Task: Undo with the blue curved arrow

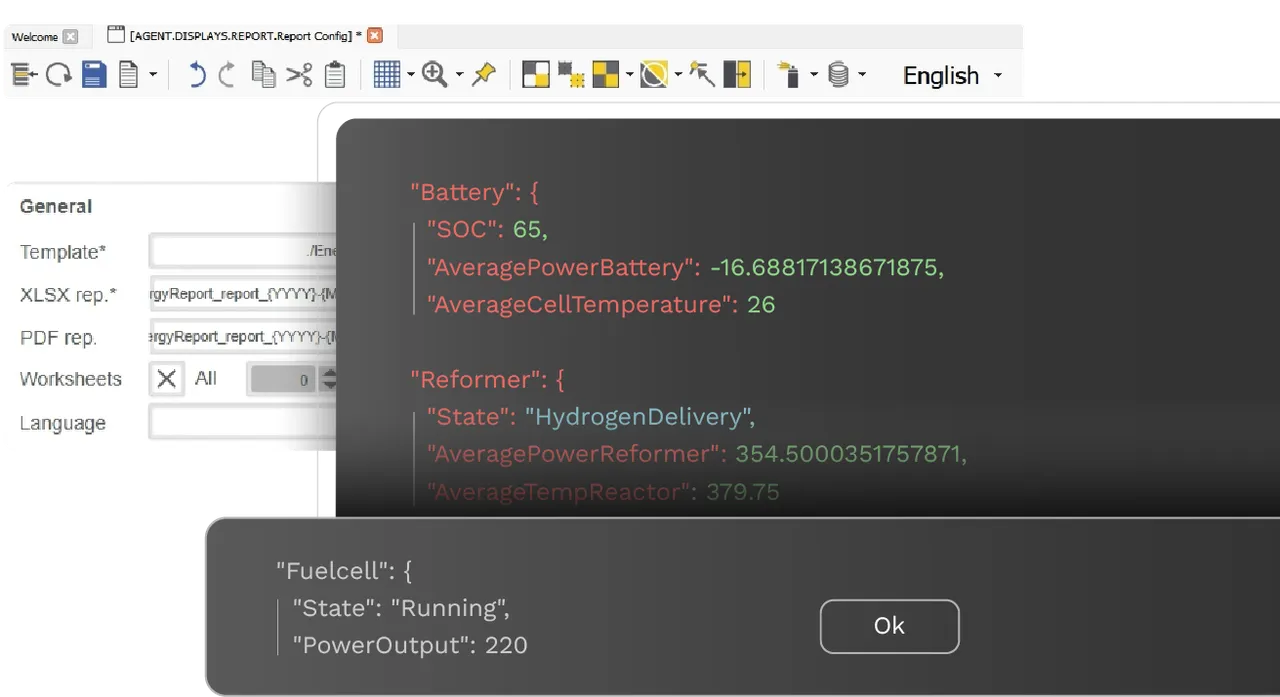Action: click(197, 75)
